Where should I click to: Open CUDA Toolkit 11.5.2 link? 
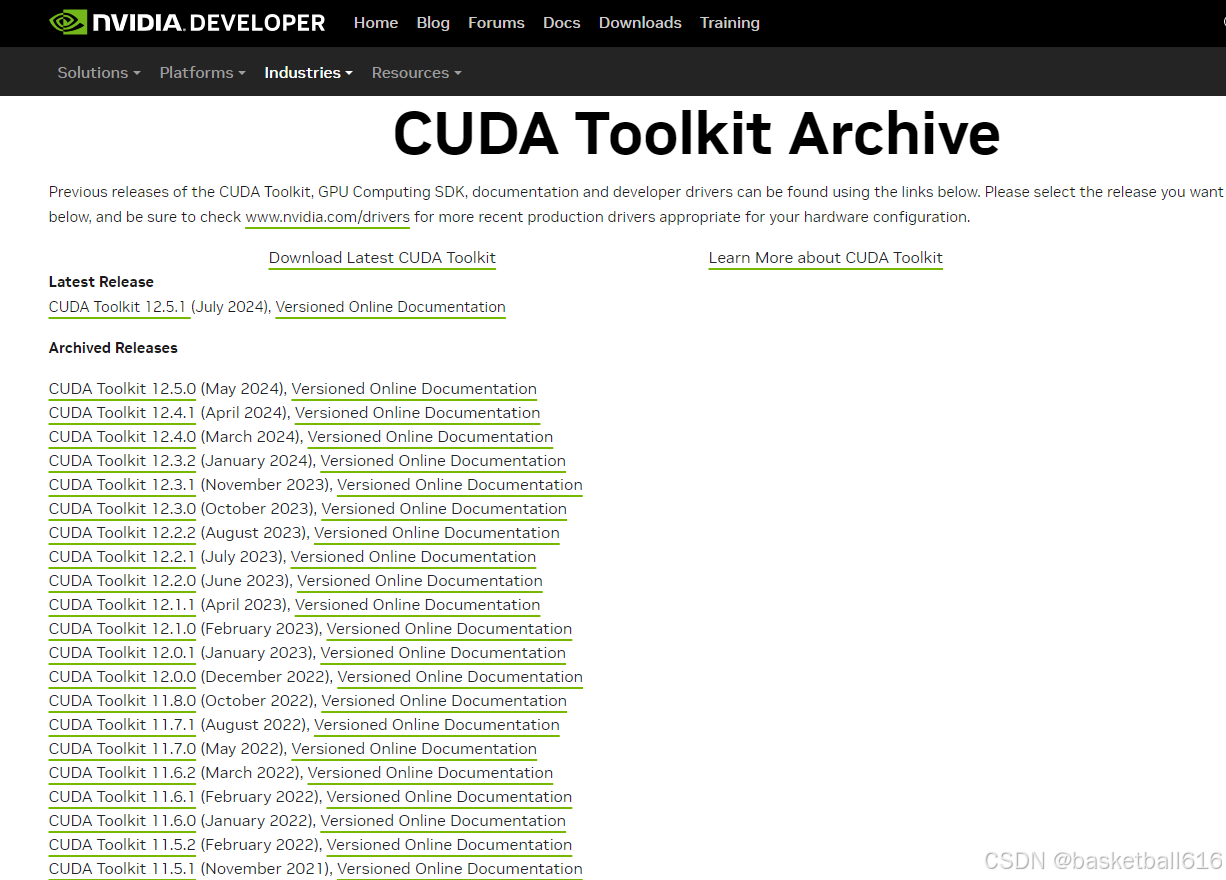[x=122, y=845]
